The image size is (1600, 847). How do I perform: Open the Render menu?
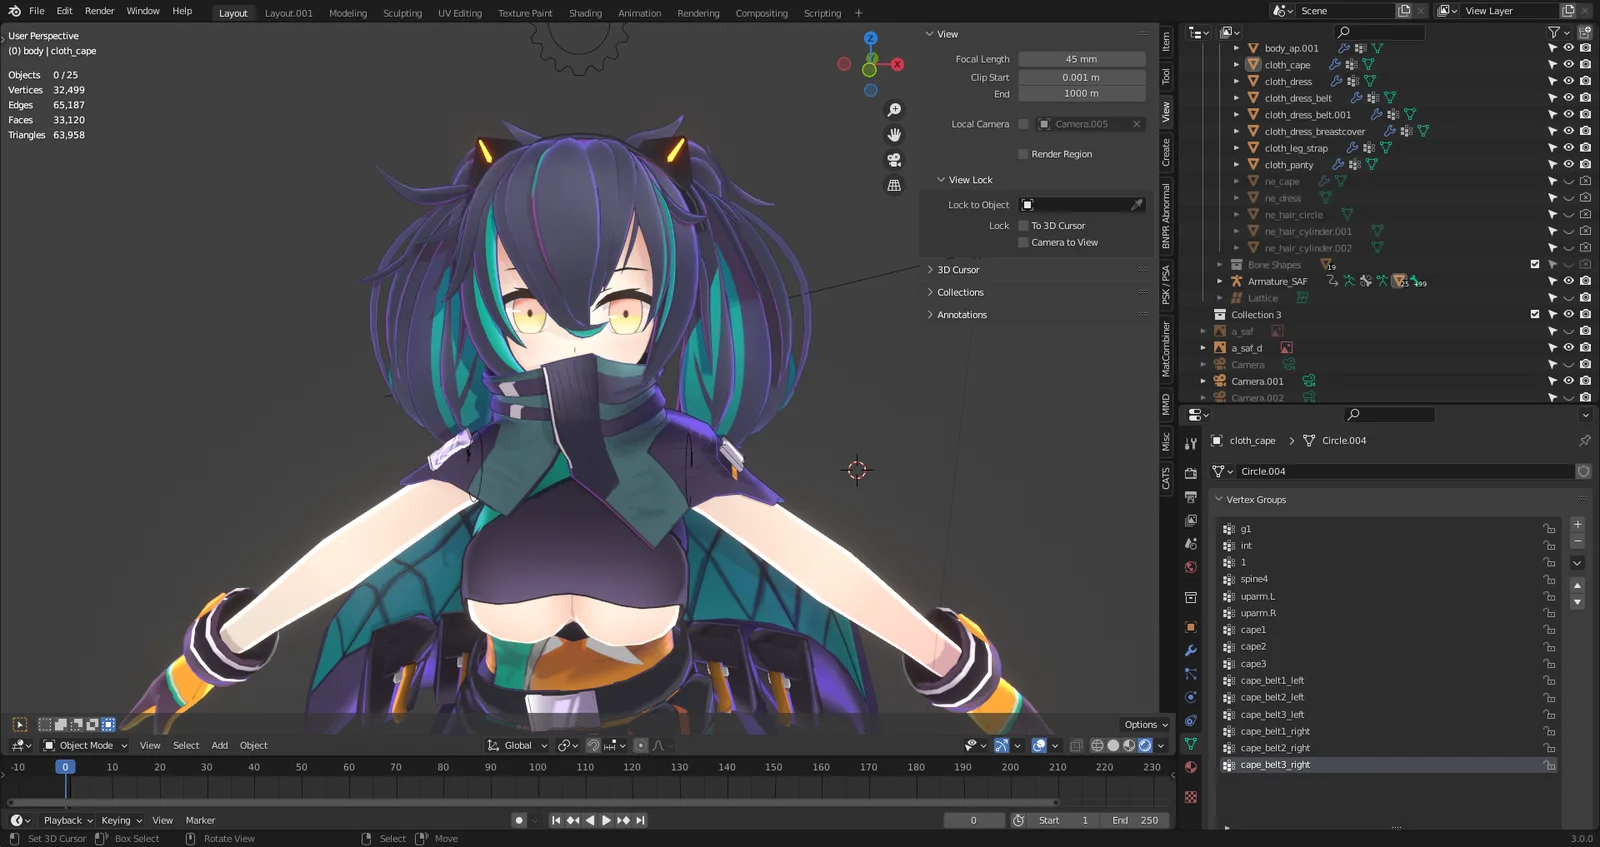point(99,11)
